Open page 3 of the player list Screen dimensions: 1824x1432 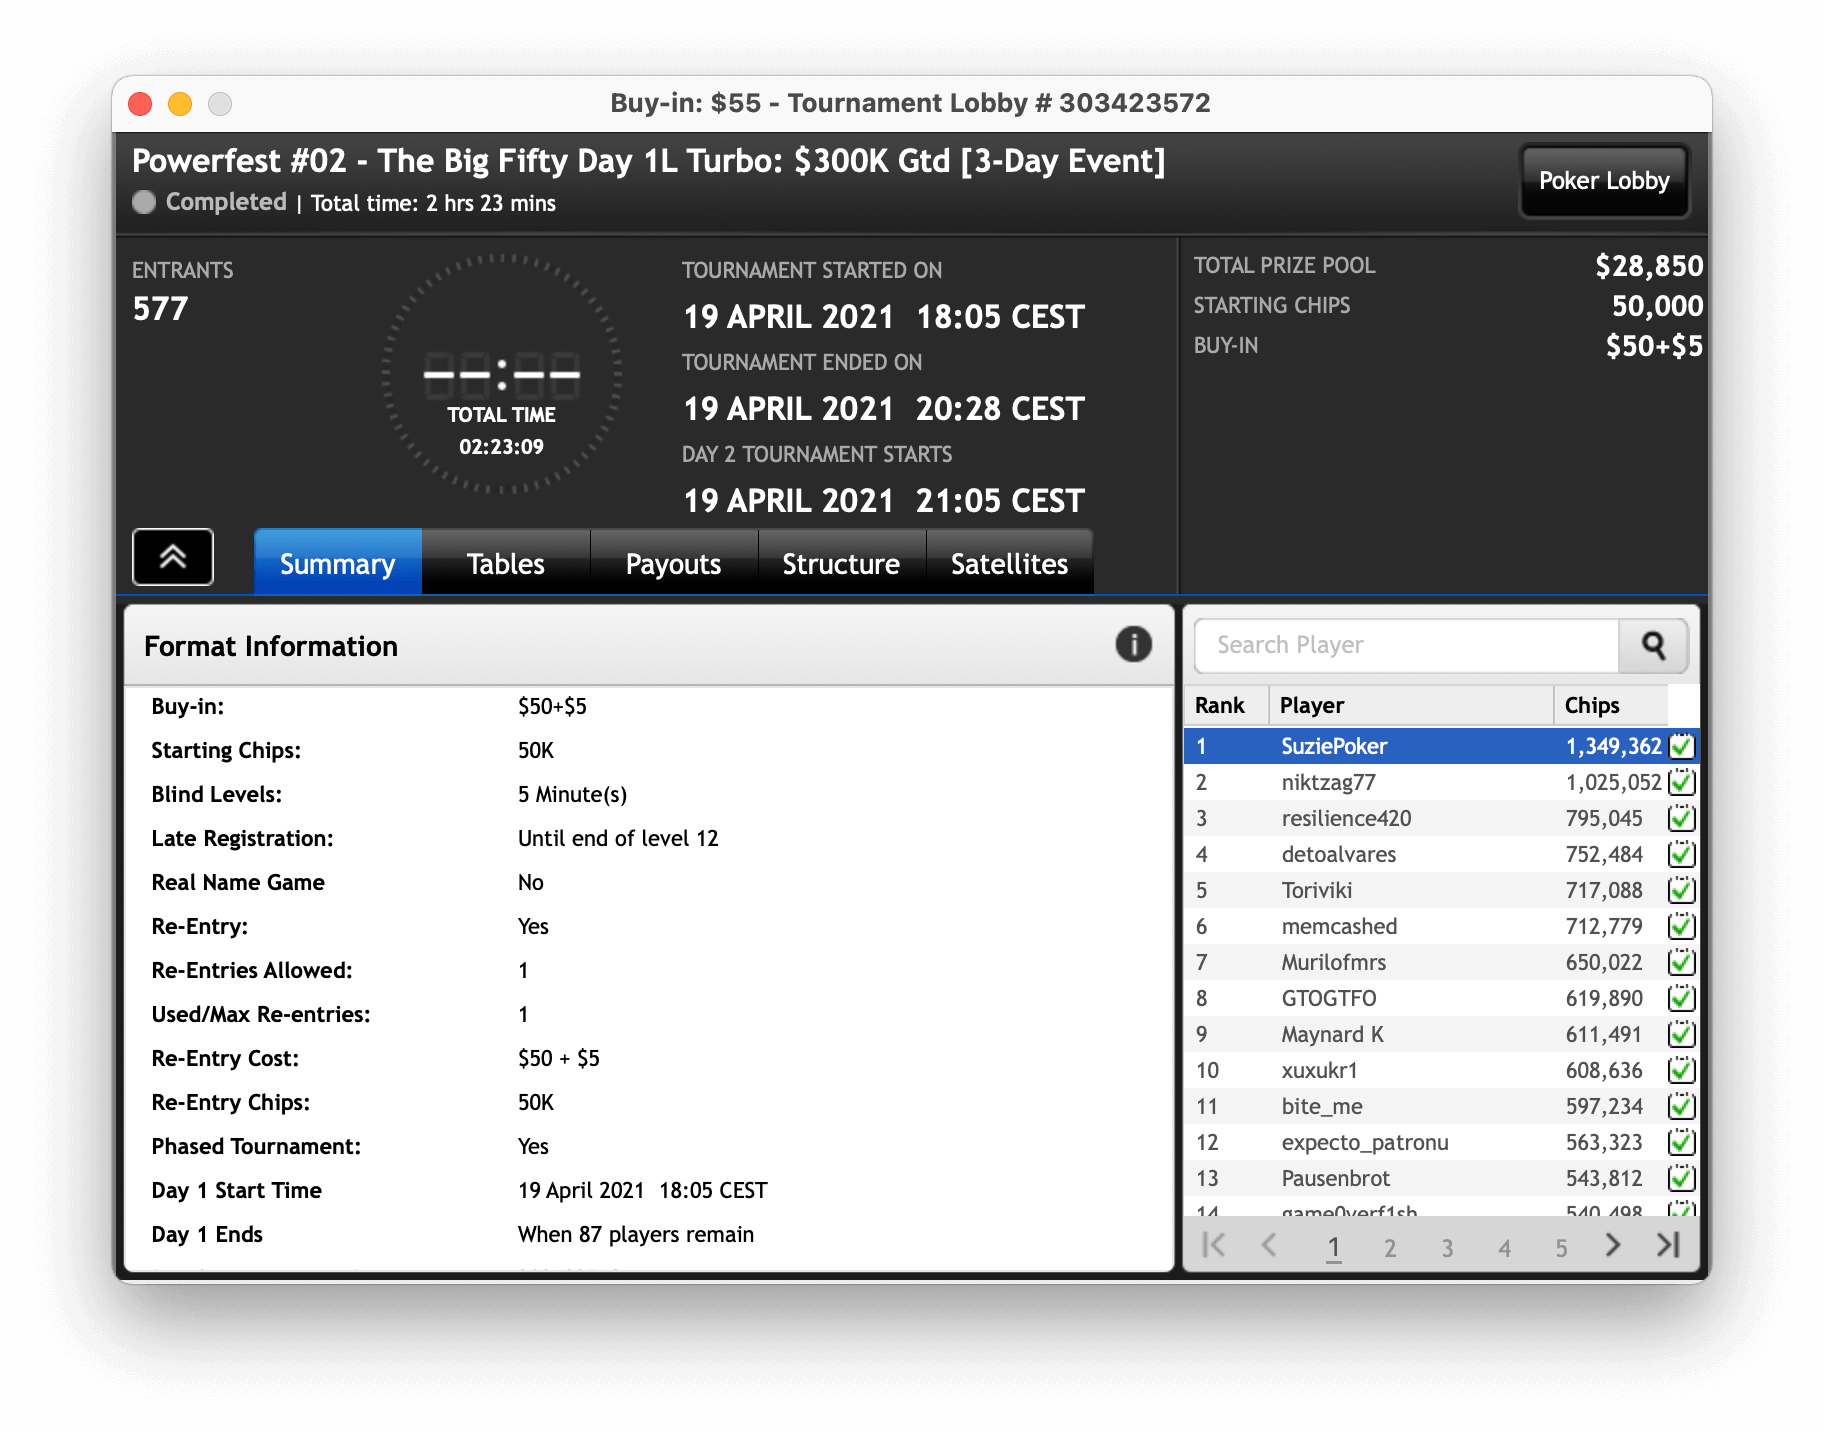tap(1447, 1247)
